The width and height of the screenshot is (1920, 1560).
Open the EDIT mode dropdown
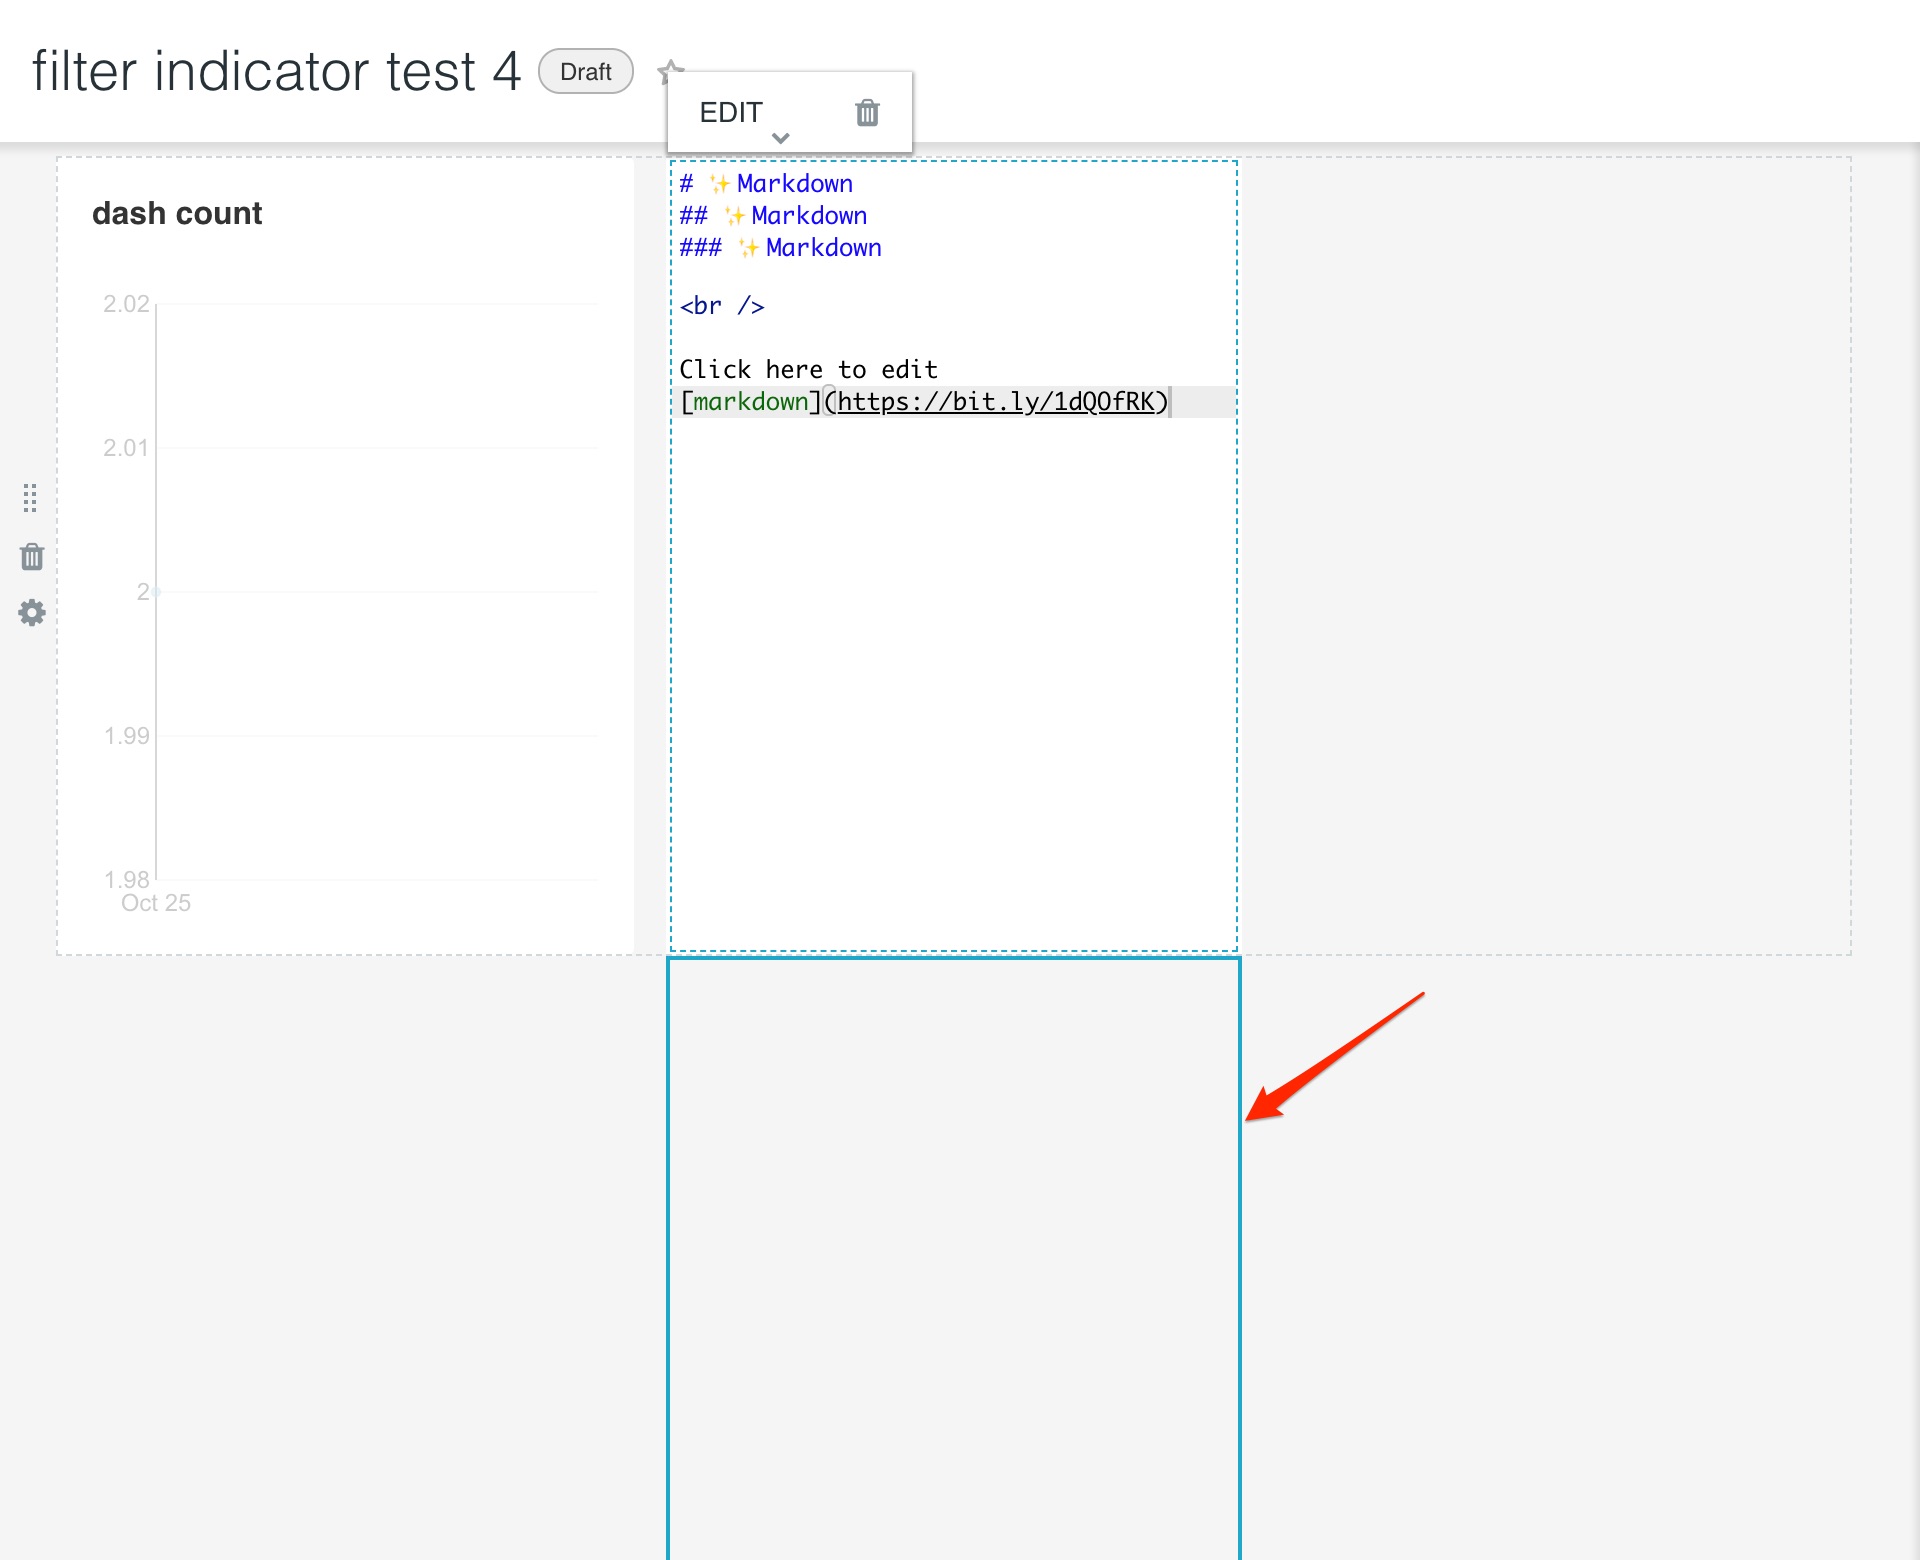click(x=745, y=117)
